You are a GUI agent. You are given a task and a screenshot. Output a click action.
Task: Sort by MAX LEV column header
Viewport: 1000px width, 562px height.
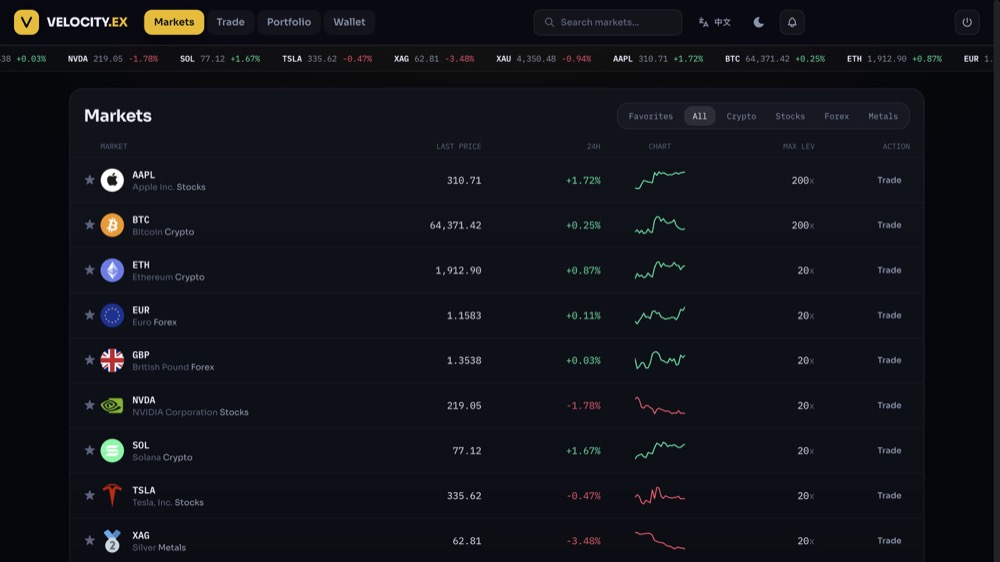tap(798, 147)
